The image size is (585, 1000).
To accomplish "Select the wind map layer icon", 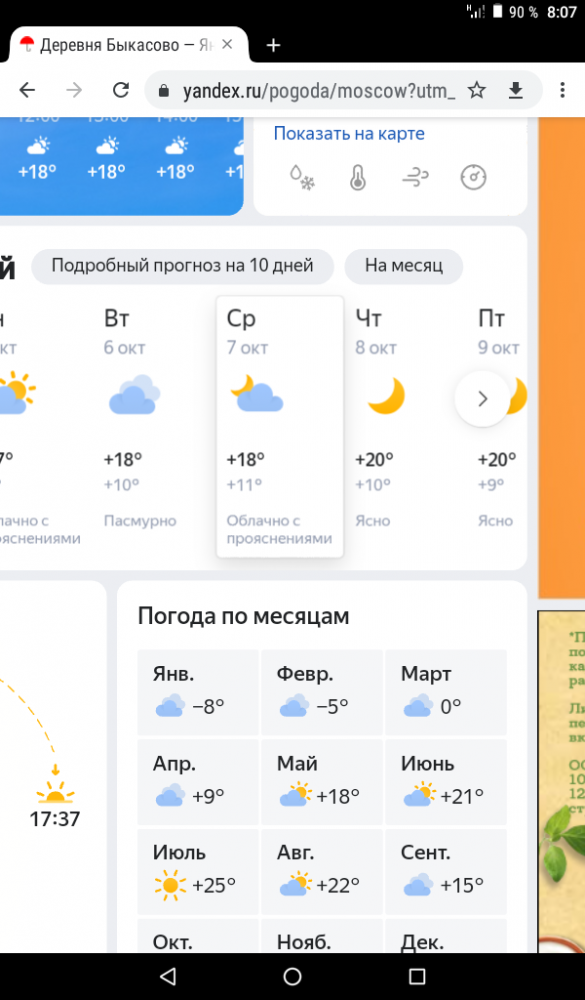I will coord(415,178).
